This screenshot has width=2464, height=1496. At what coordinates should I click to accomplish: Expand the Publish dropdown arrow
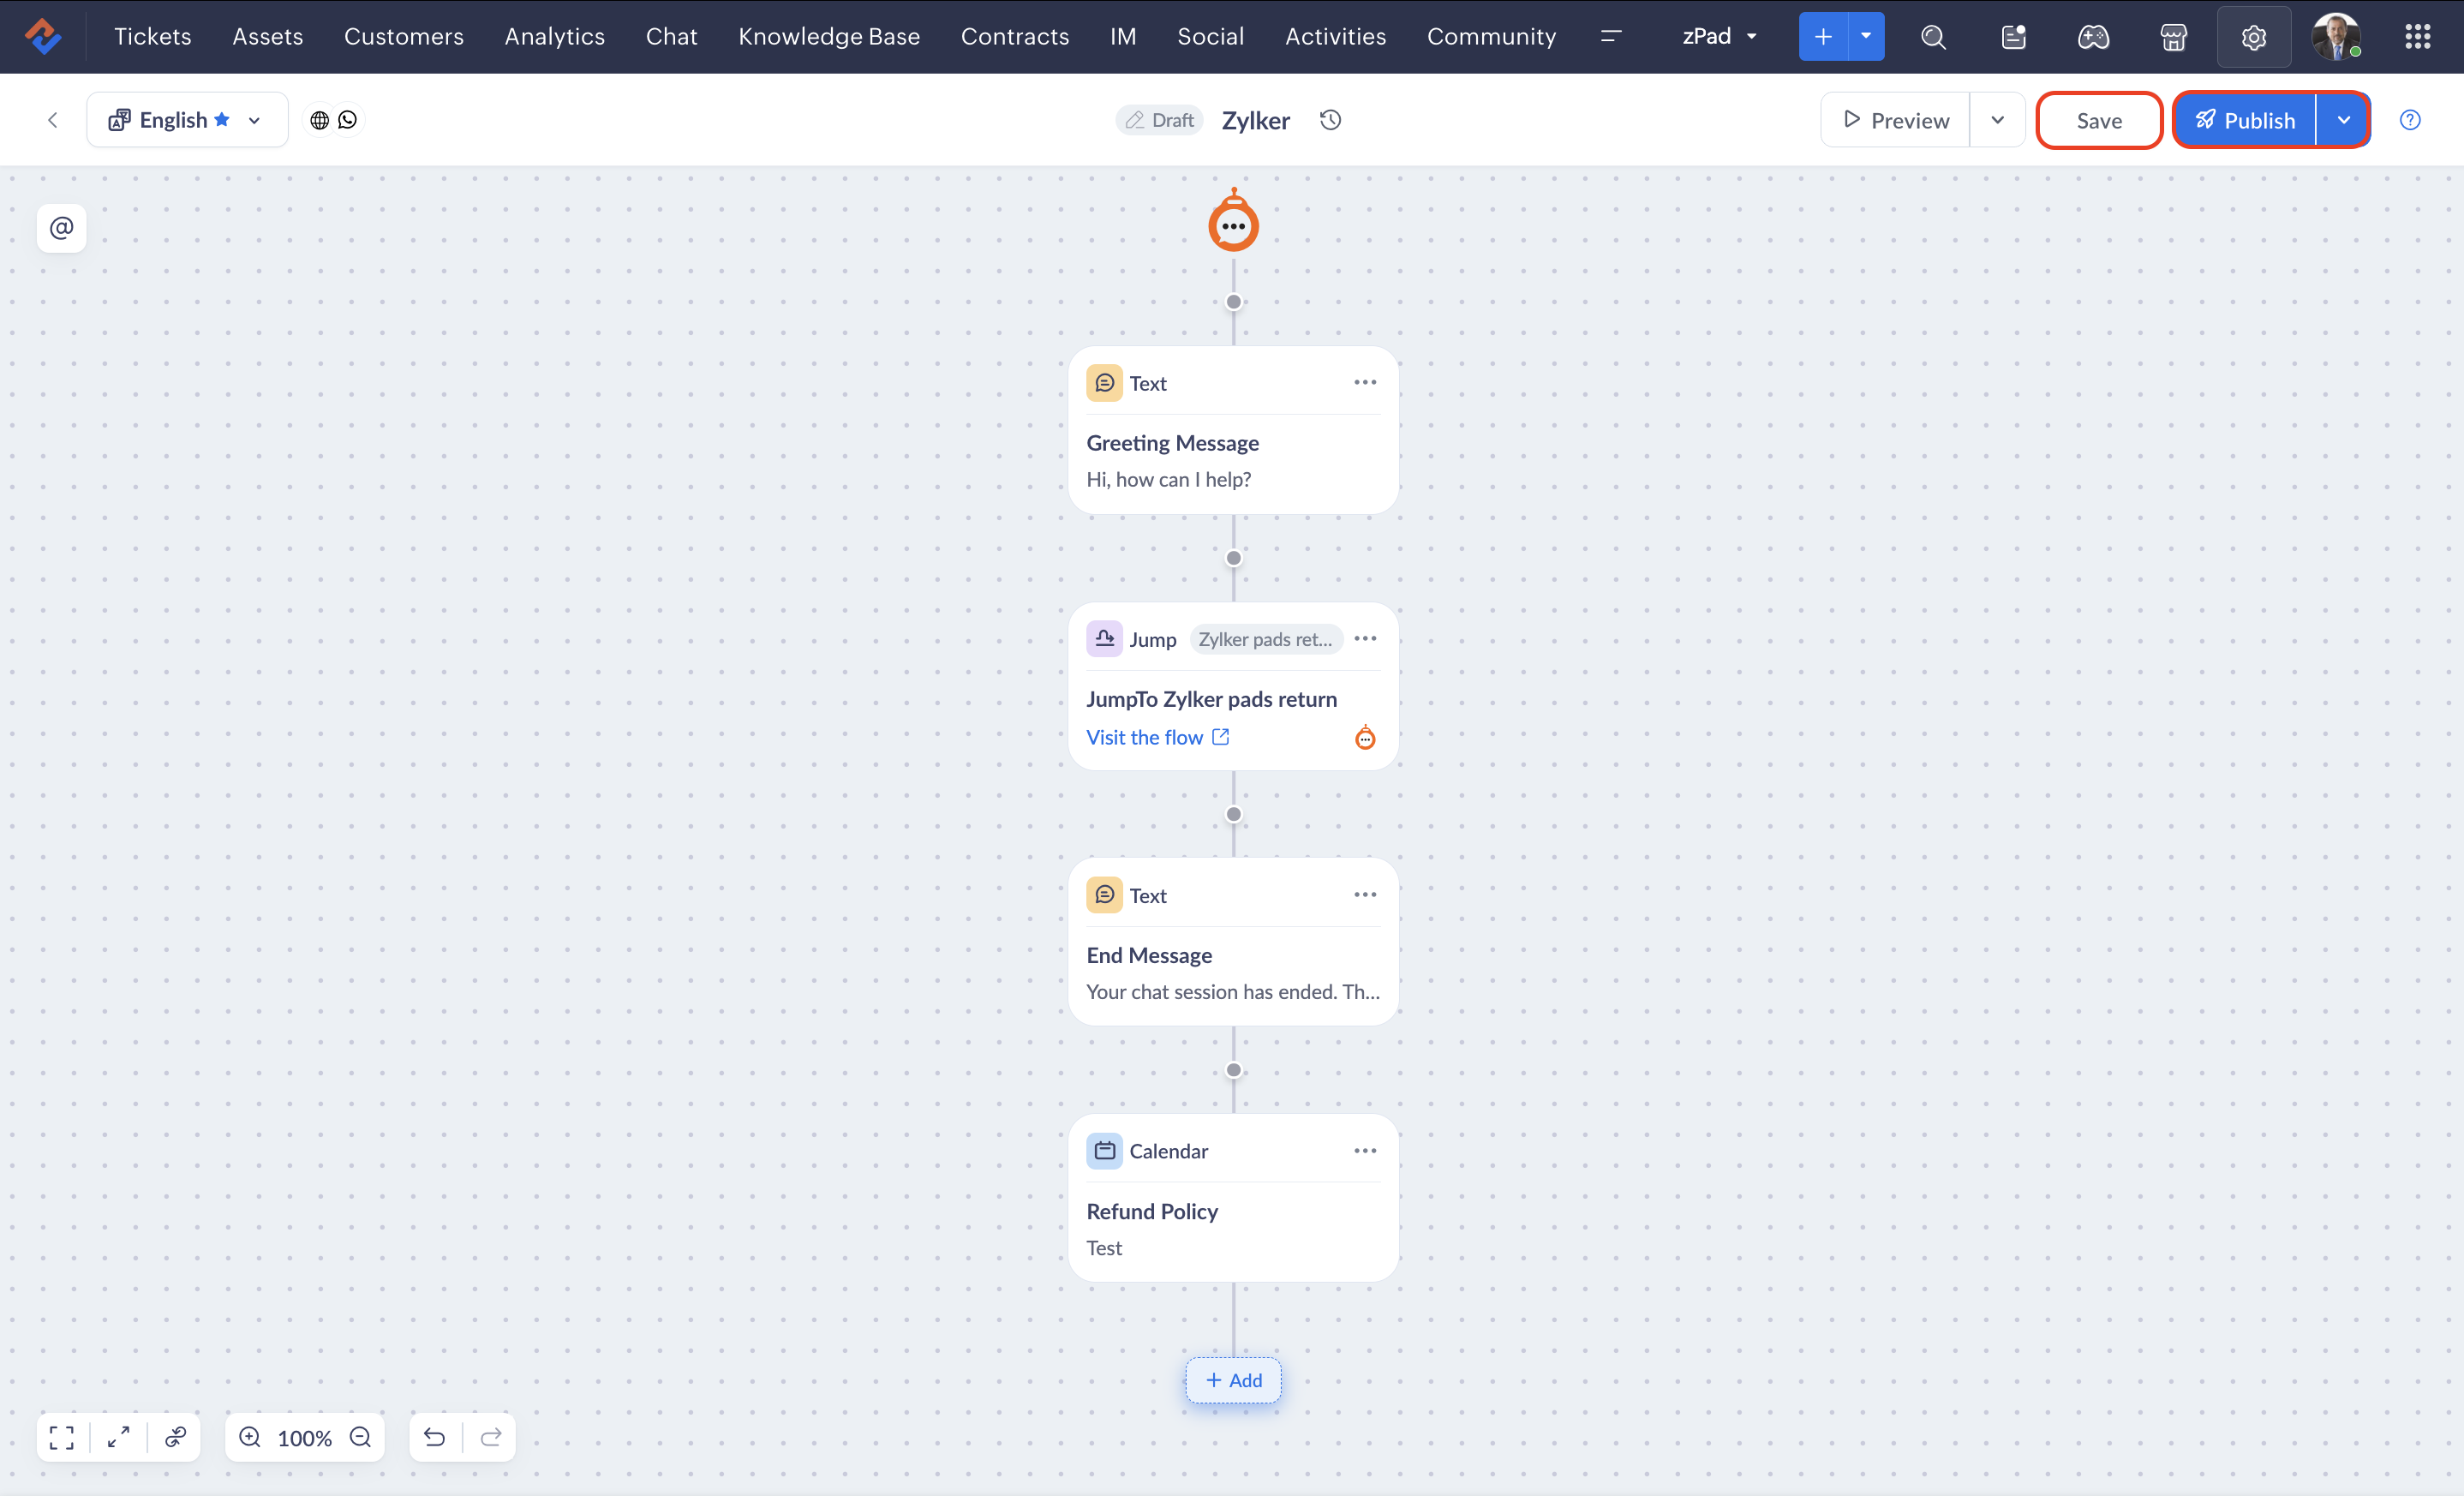[2343, 120]
